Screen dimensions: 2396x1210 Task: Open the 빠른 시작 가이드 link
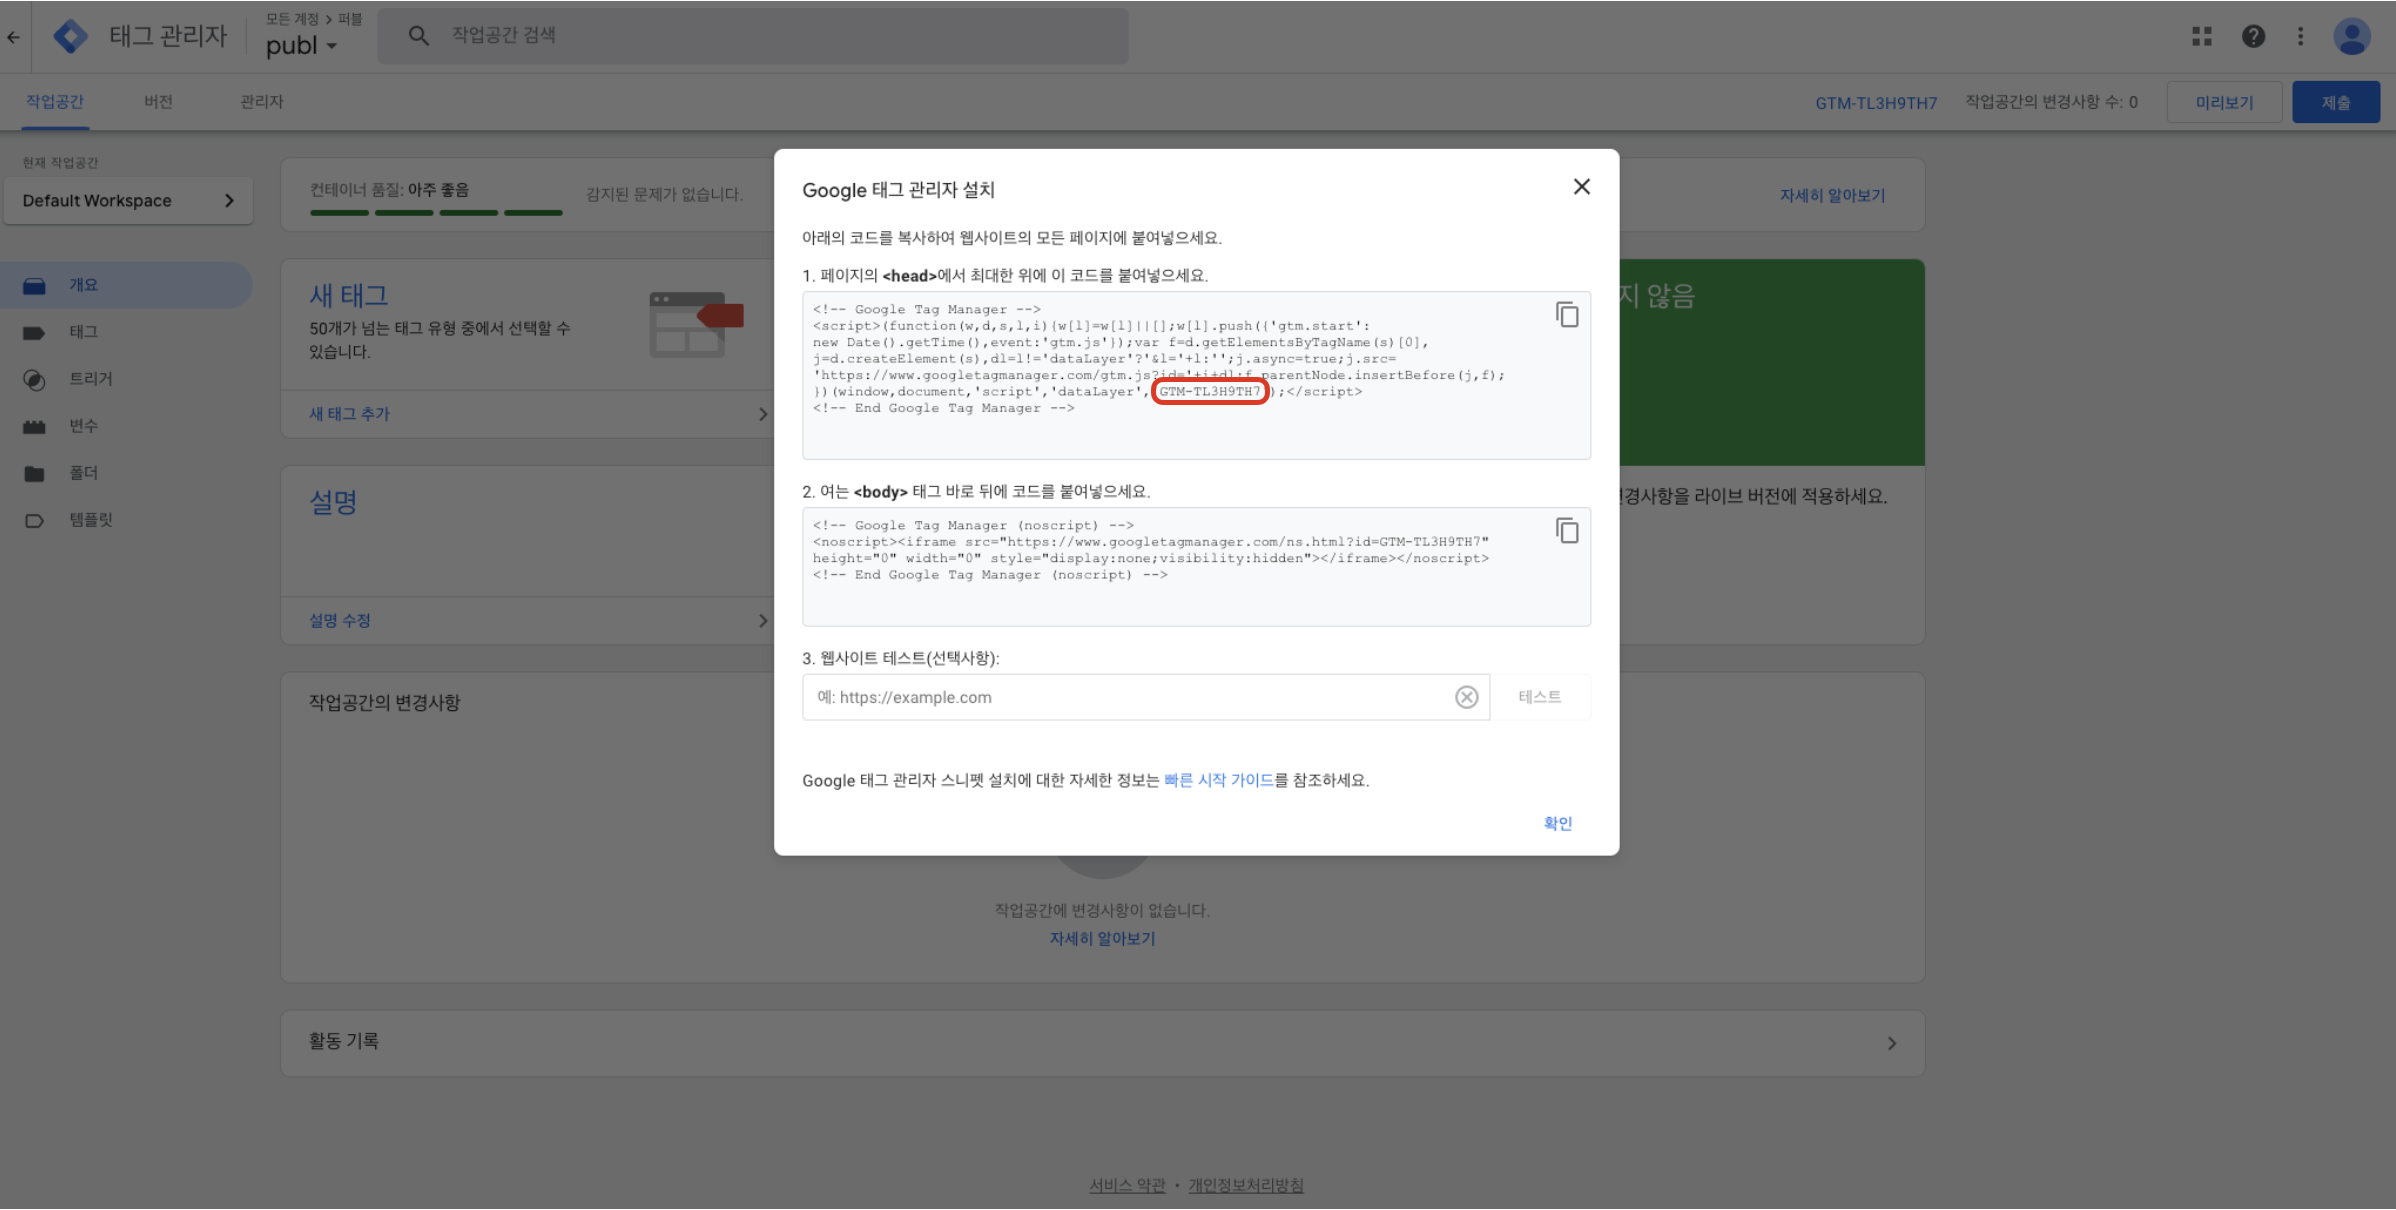(1218, 780)
